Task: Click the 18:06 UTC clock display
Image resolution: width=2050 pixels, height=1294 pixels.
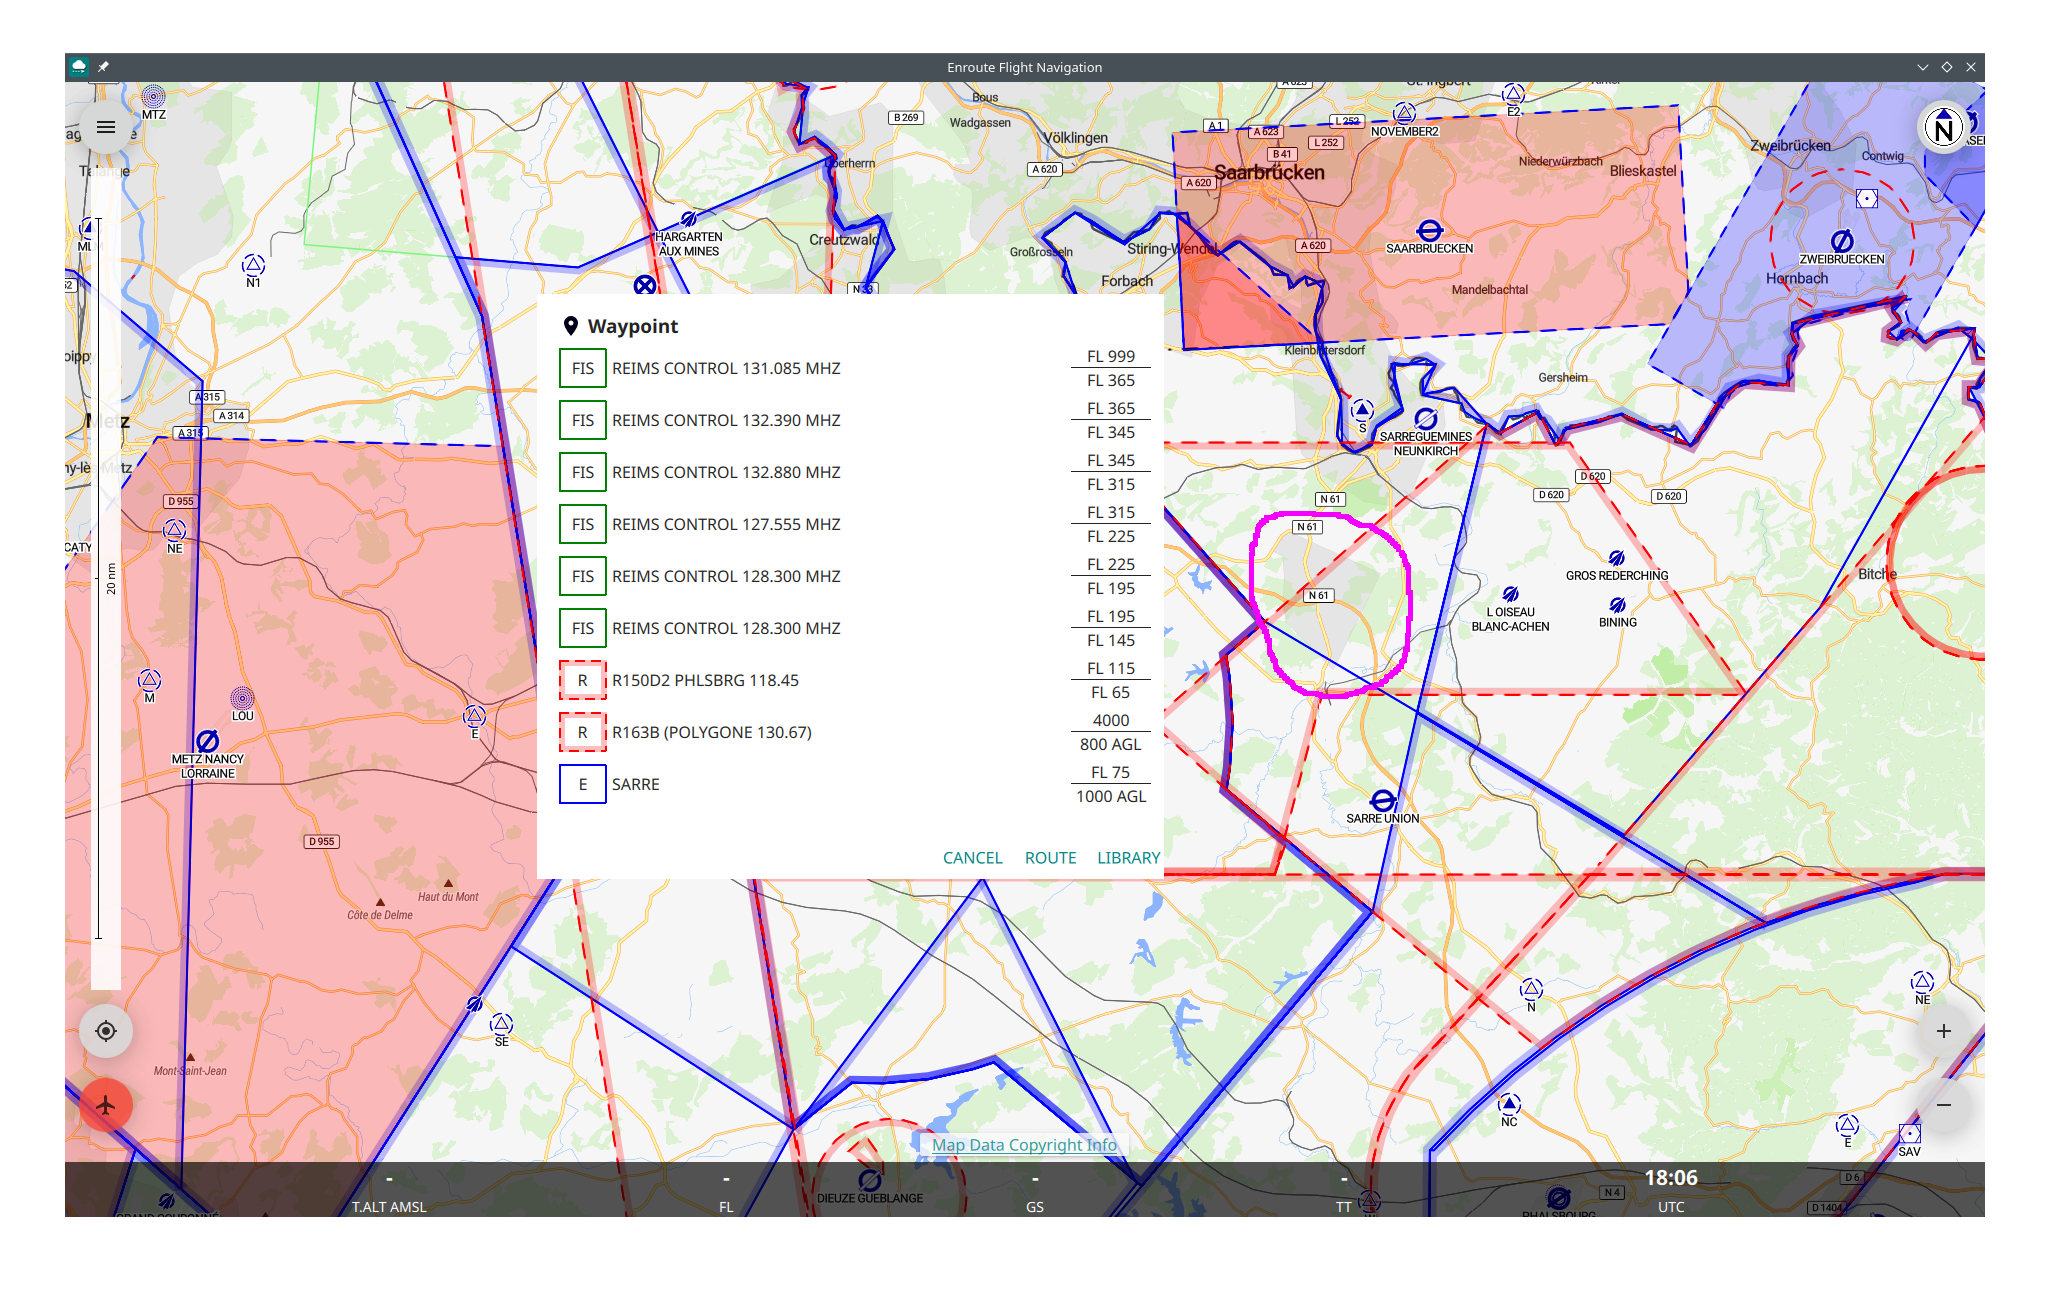Action: click(x=1671, y=1189)
